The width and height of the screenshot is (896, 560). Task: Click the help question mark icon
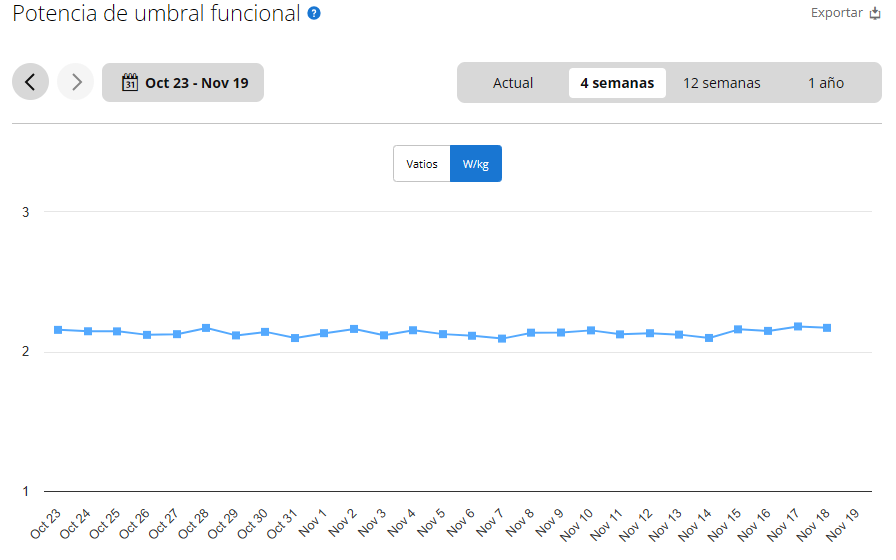click(x=314, y=13)
